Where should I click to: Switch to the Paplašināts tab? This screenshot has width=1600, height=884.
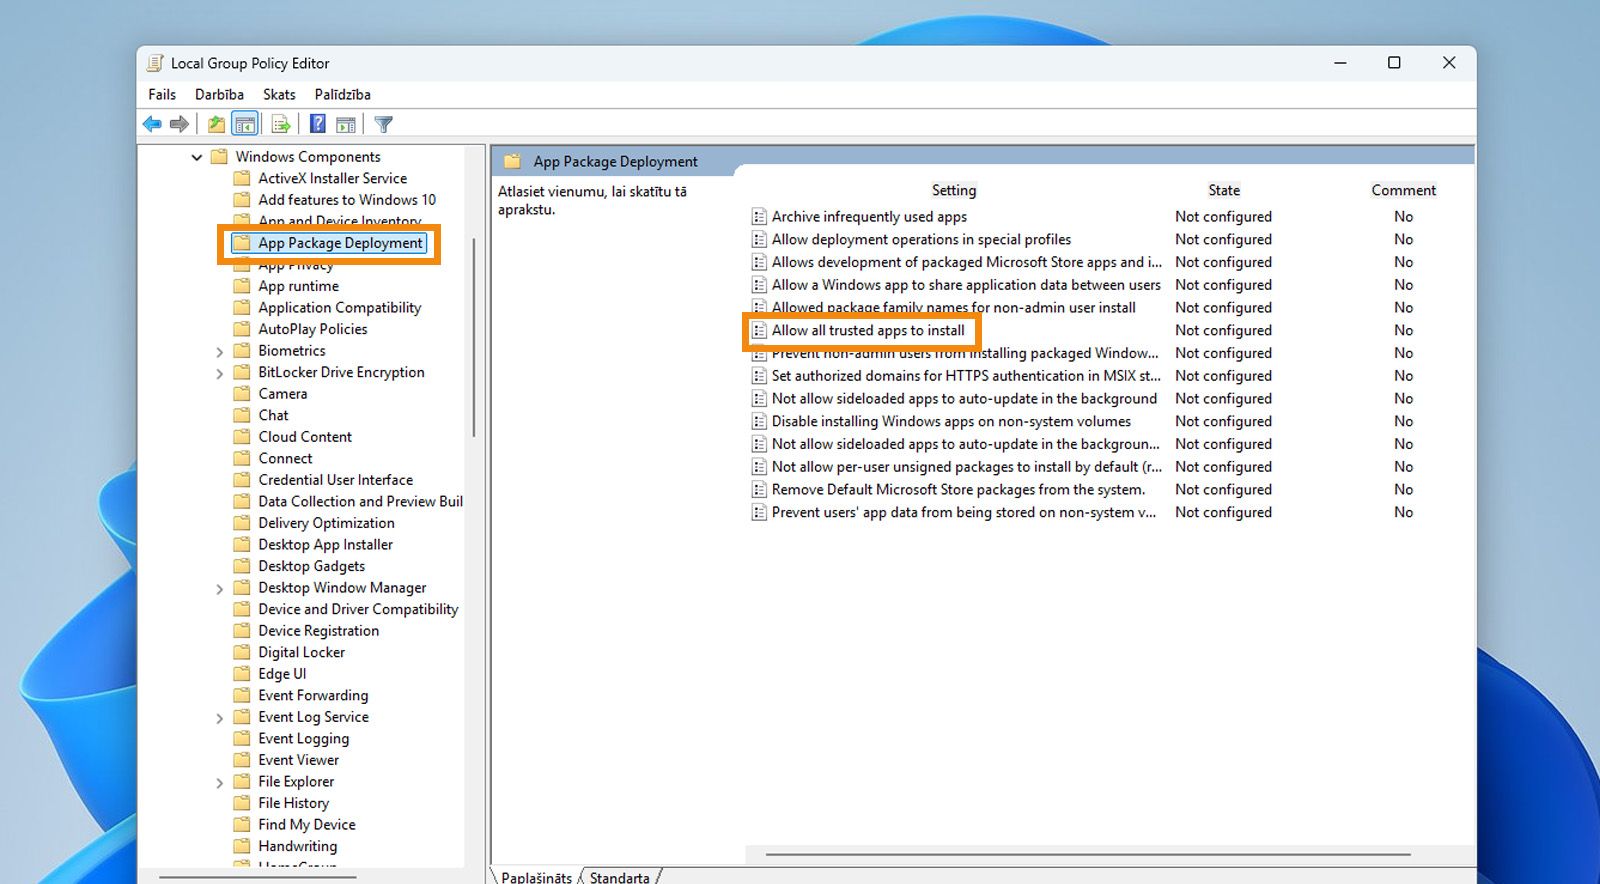(536, 877)
